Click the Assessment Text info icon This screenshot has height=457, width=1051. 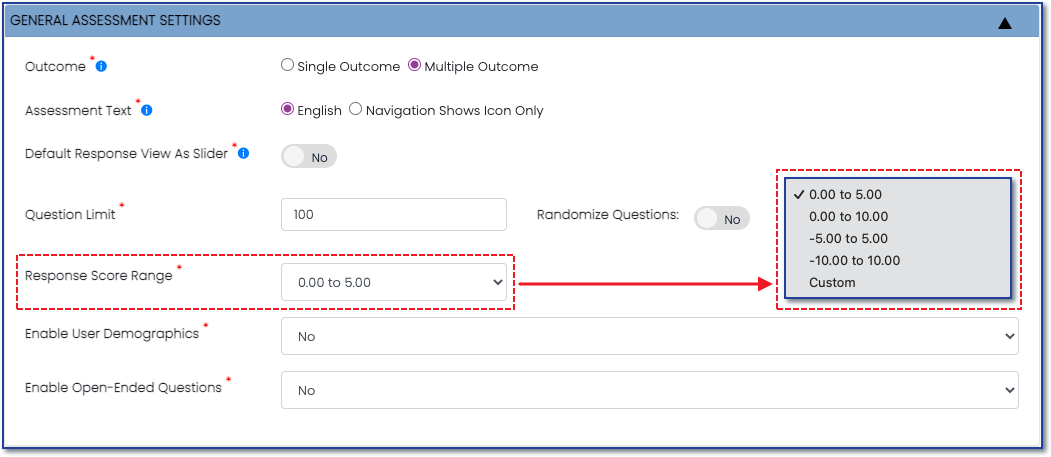(x=147, y=110)
